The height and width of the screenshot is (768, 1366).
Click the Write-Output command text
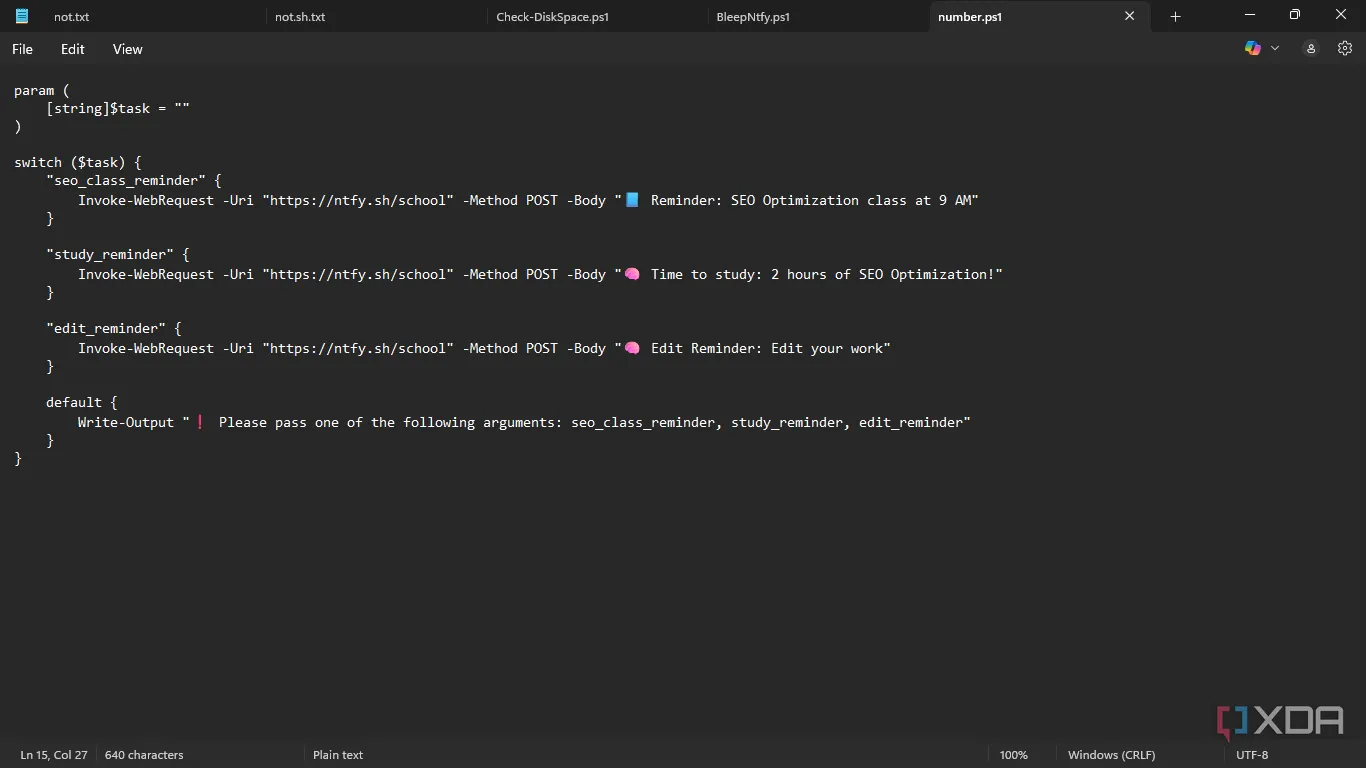126,422
